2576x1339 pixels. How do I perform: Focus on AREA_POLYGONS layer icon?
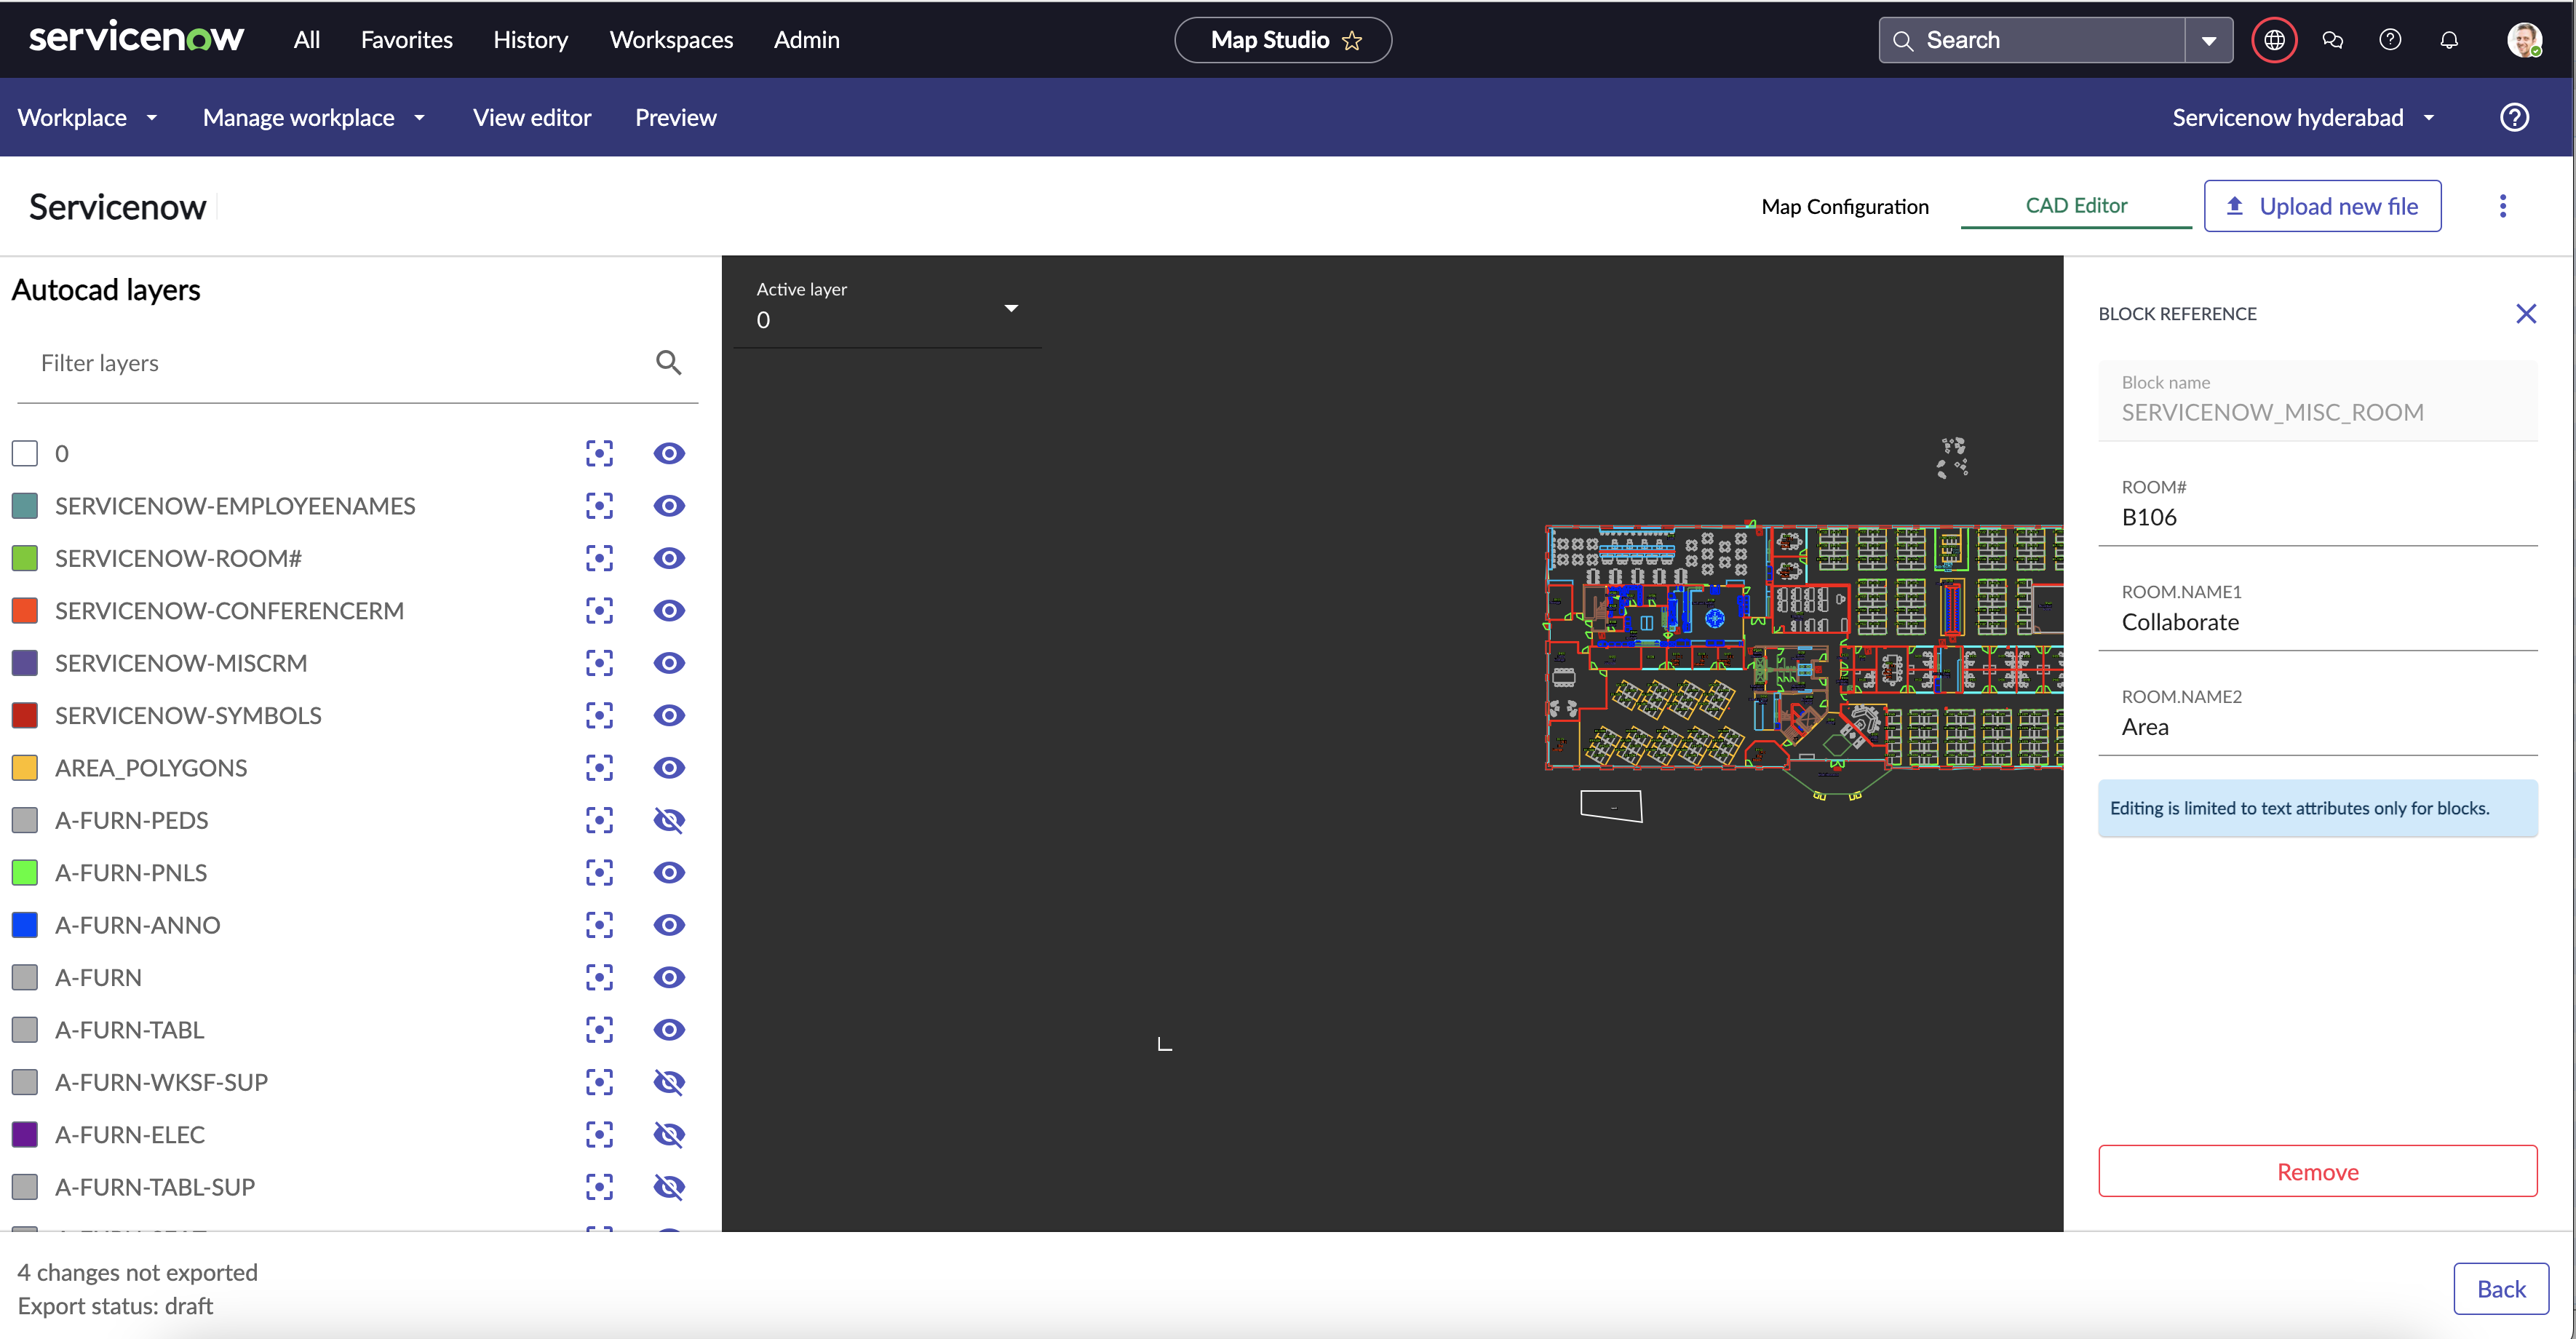[599, 768]
